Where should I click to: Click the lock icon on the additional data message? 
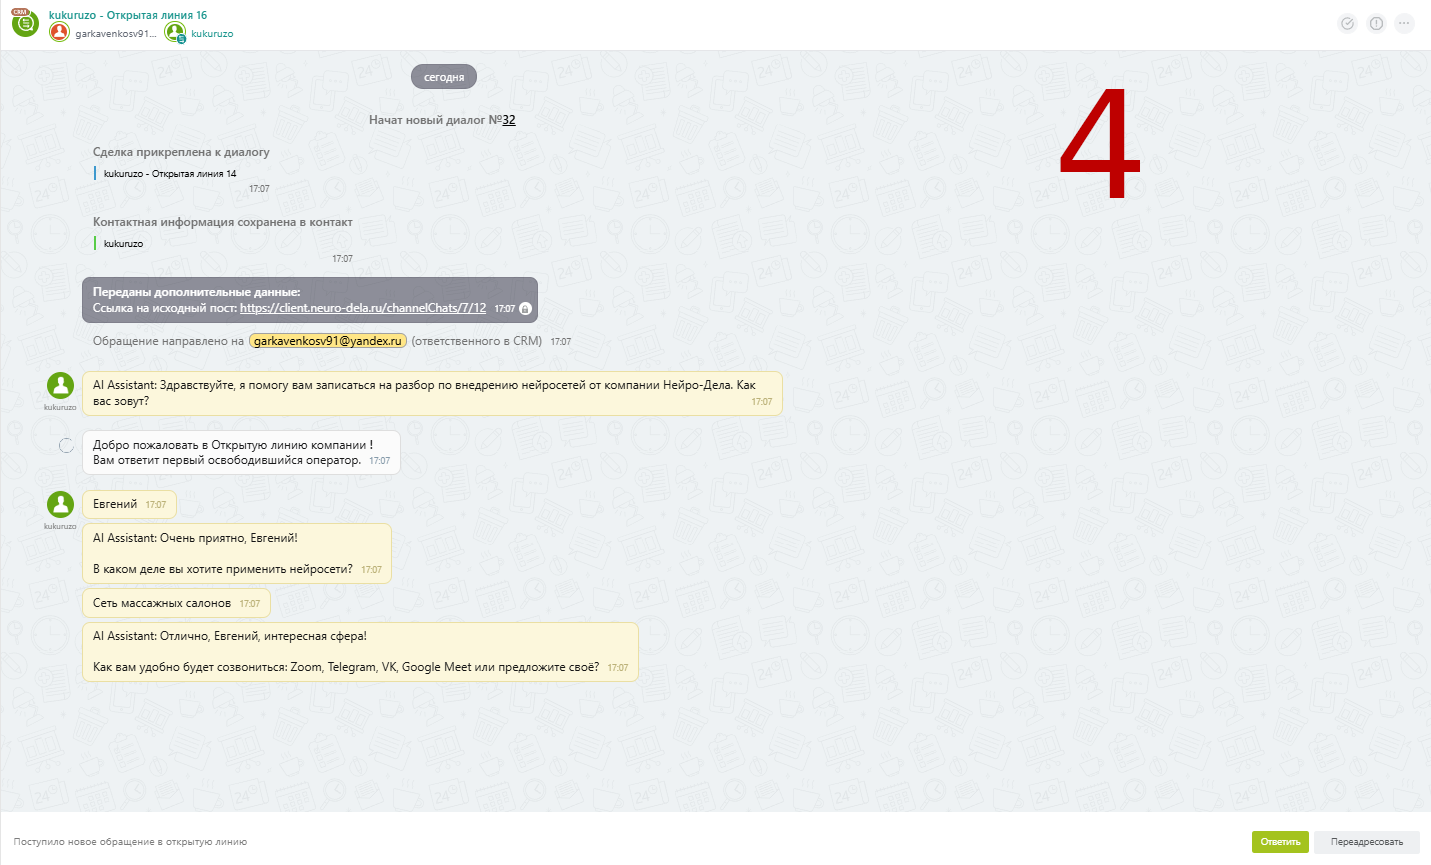pos(525,309)
